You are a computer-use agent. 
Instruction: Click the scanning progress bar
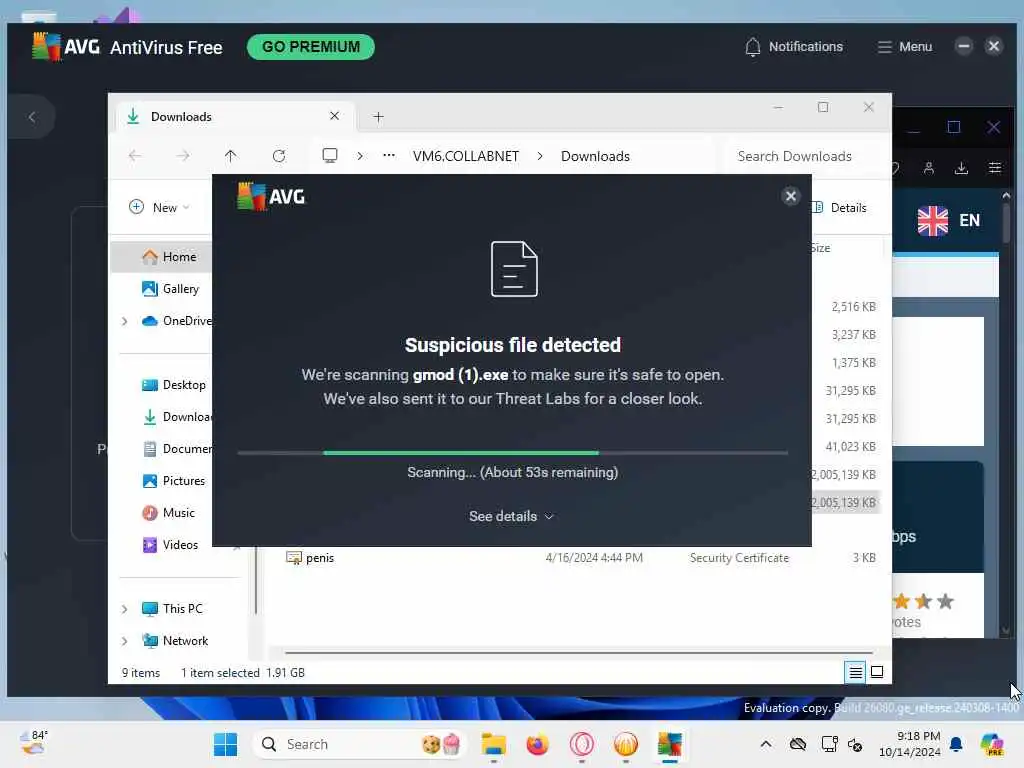pyautogui.click(x=513, y=453)
